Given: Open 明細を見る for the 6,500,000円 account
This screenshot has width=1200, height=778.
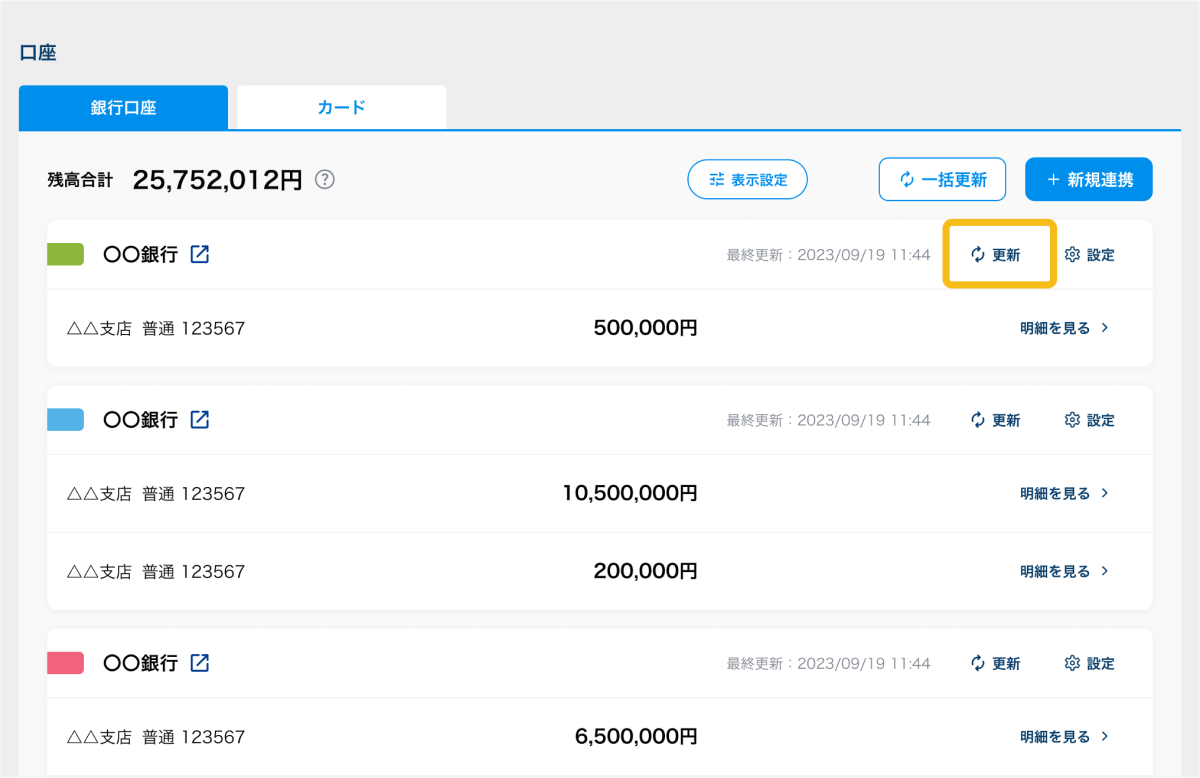Looking at the screenshot, I should pos(1064,736).
